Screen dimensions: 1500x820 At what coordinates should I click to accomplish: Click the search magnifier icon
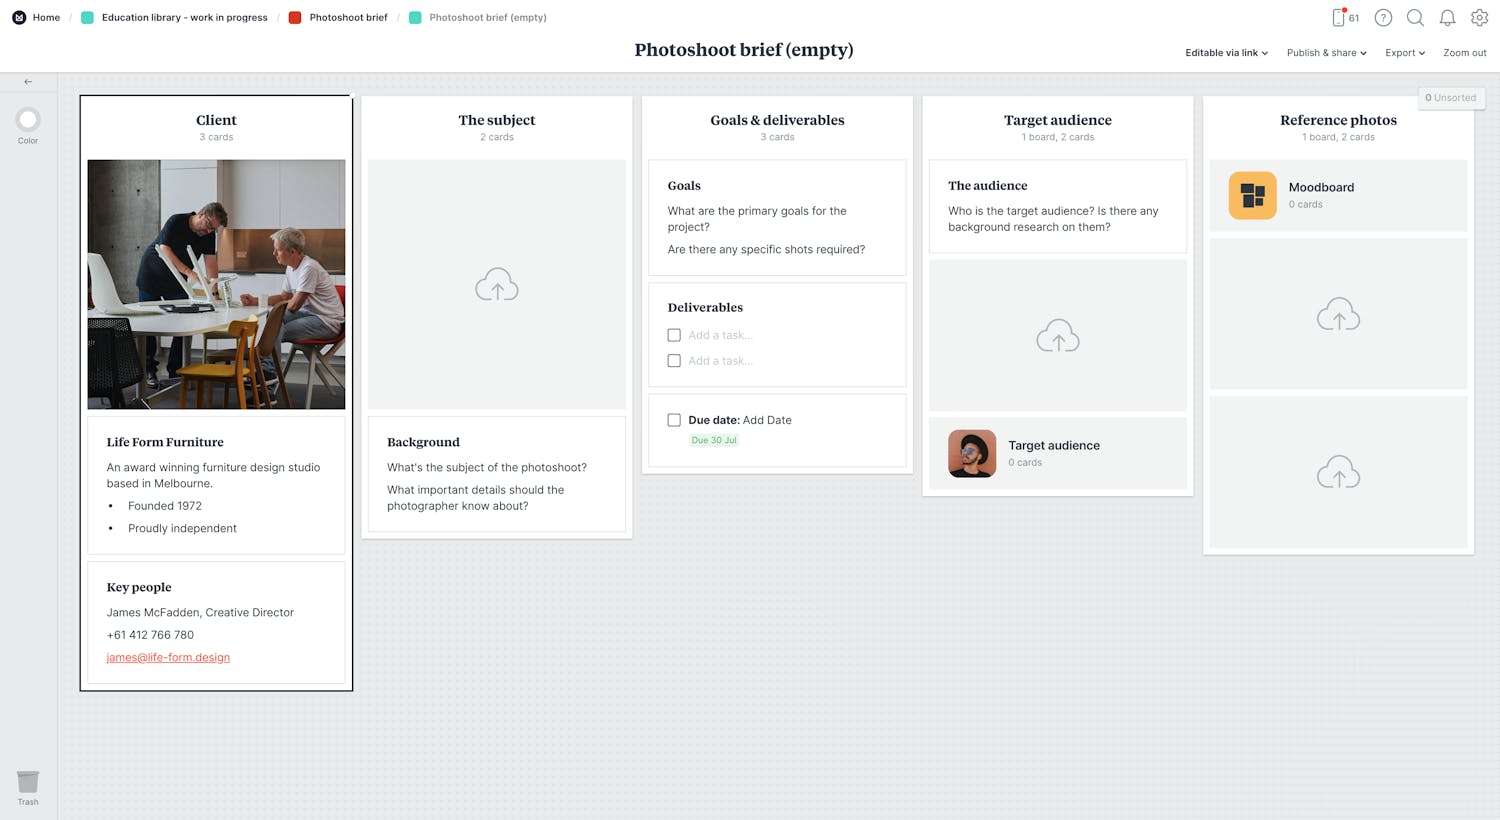(1415, 17)
